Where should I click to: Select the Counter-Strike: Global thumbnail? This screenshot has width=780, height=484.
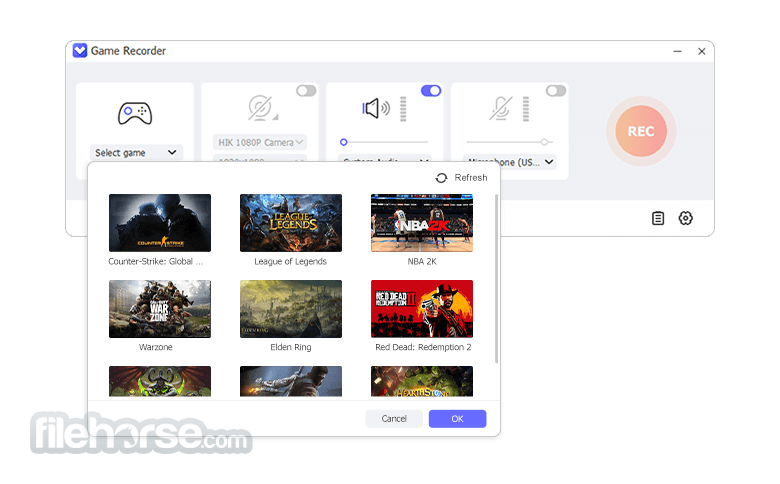tap(160, 223)
